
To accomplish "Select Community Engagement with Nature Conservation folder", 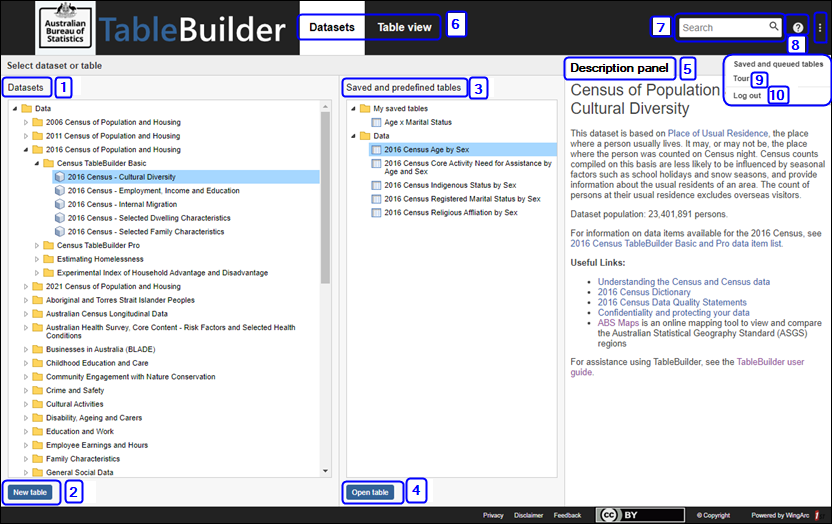I will [x=131, y=377].
